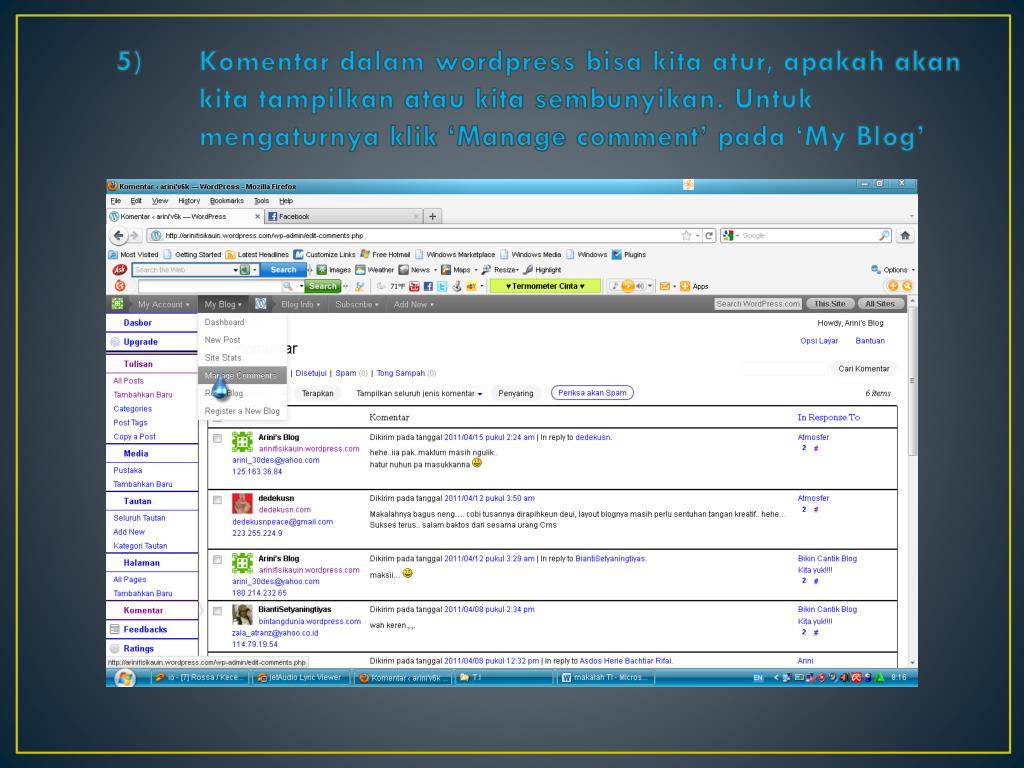Click the Termometer Cinta green button
1024x768 pixels.
pyautogui.click(x=545, y=286)
